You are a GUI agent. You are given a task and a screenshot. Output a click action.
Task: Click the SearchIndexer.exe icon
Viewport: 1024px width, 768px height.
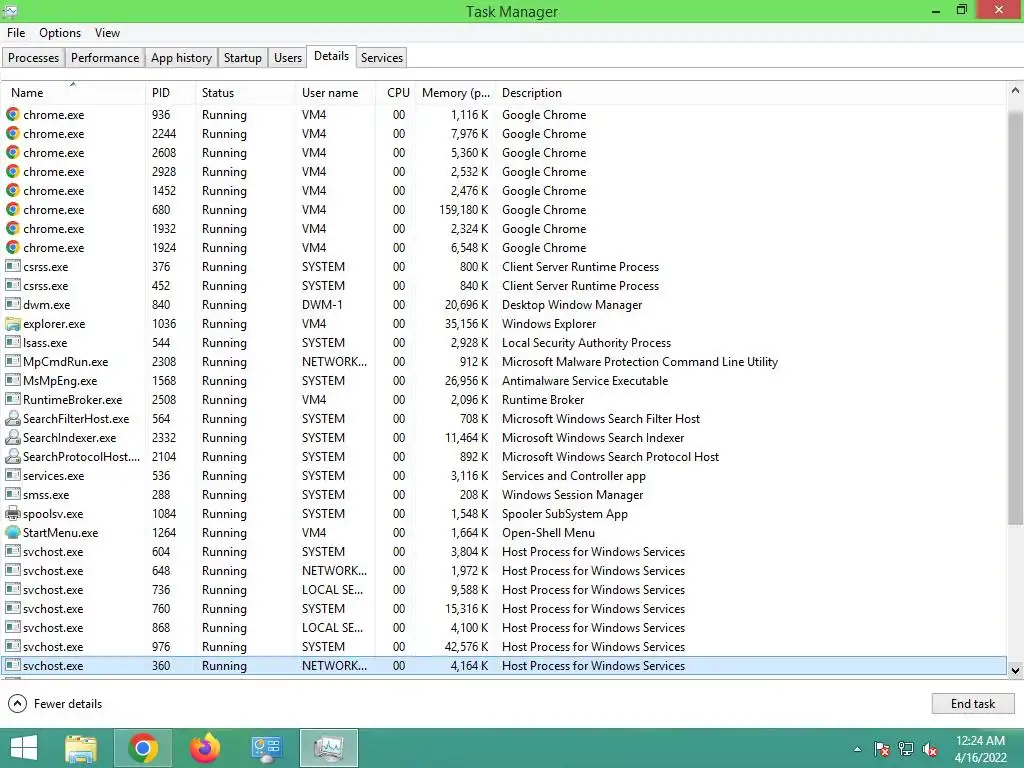point(12,438)
